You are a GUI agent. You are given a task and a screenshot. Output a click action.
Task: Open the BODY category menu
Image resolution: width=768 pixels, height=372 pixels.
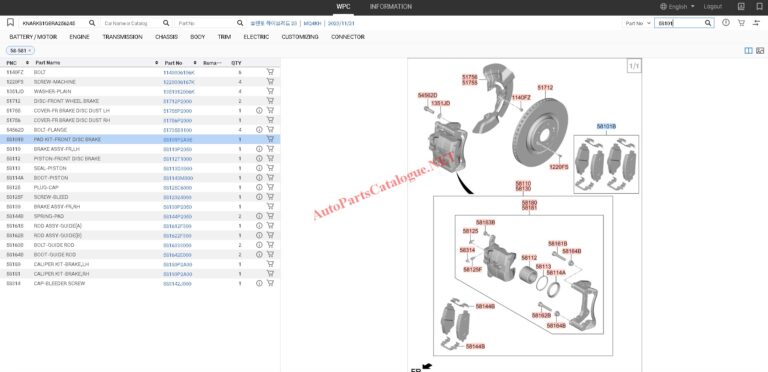(x=198, y=37)
